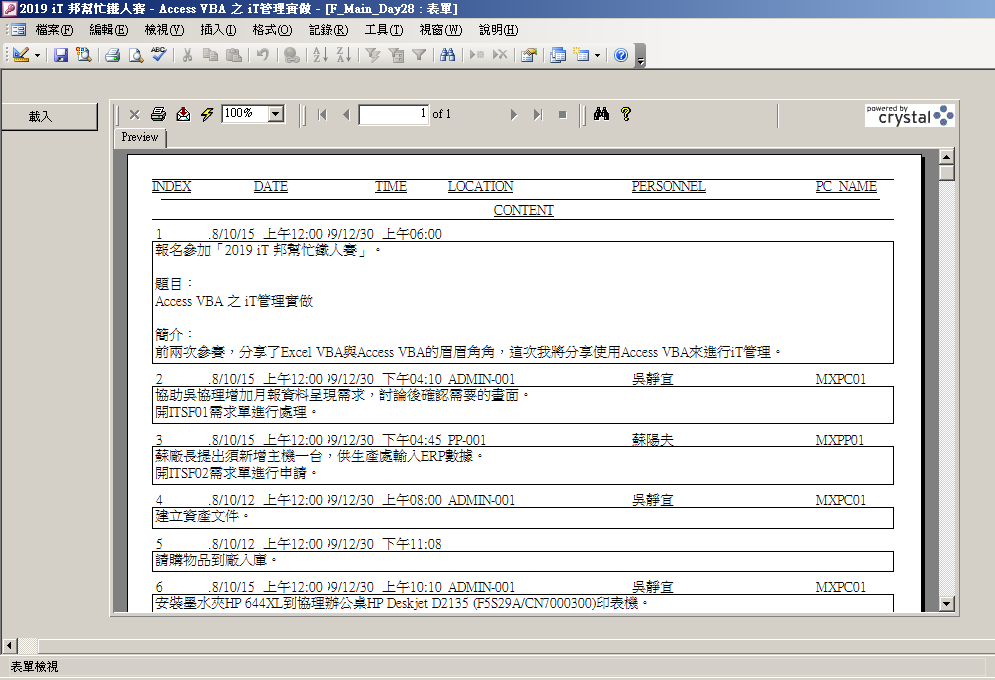The height and width of the screenshot is (680, 995).
Task: Open the properties icon
Action: click(x=529, y=55)
